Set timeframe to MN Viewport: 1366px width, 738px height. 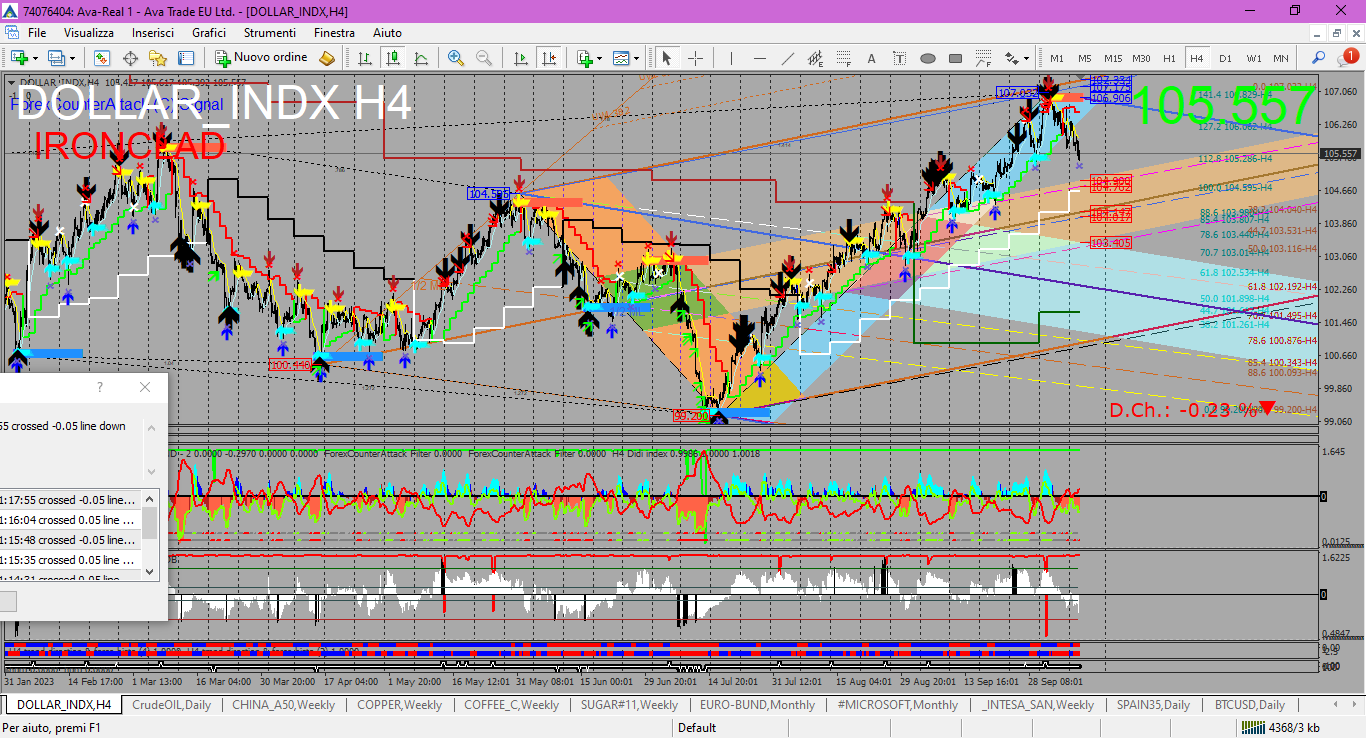(1281, 58)
